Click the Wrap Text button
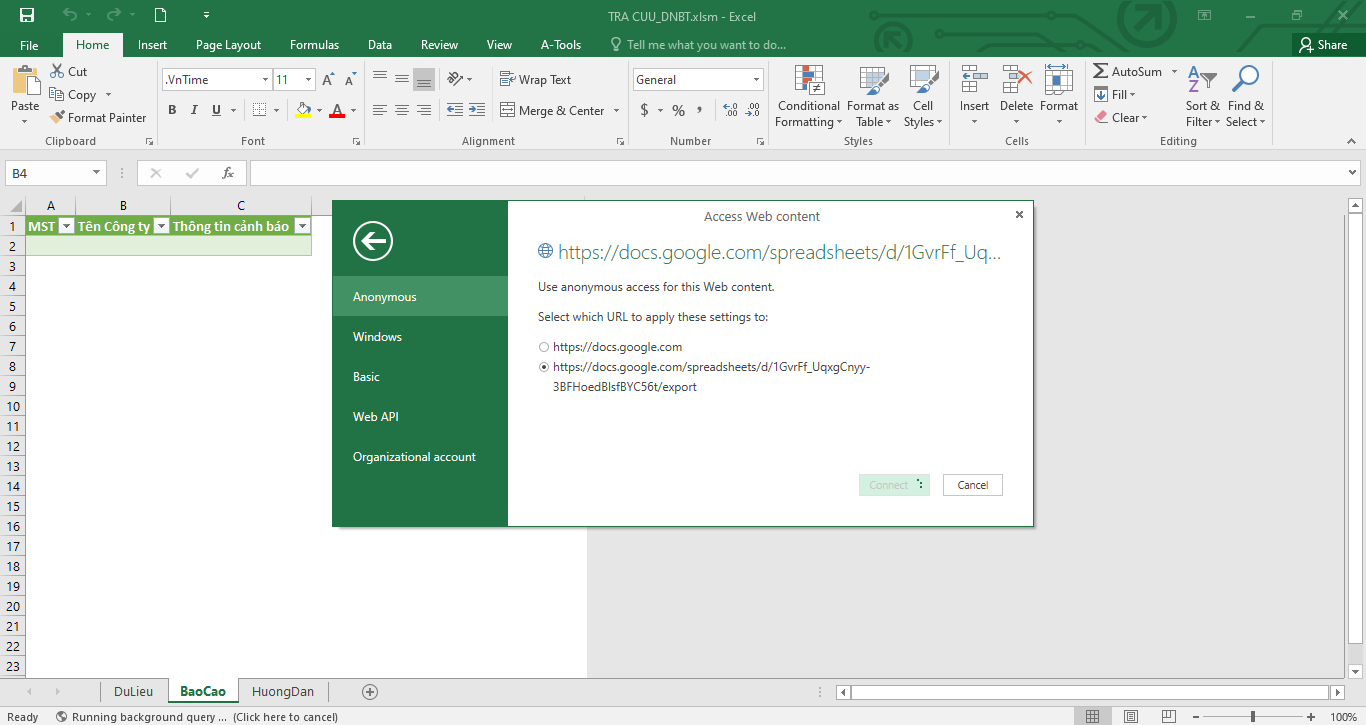This screenshot has height=725, width=1366. click(535, 80)
